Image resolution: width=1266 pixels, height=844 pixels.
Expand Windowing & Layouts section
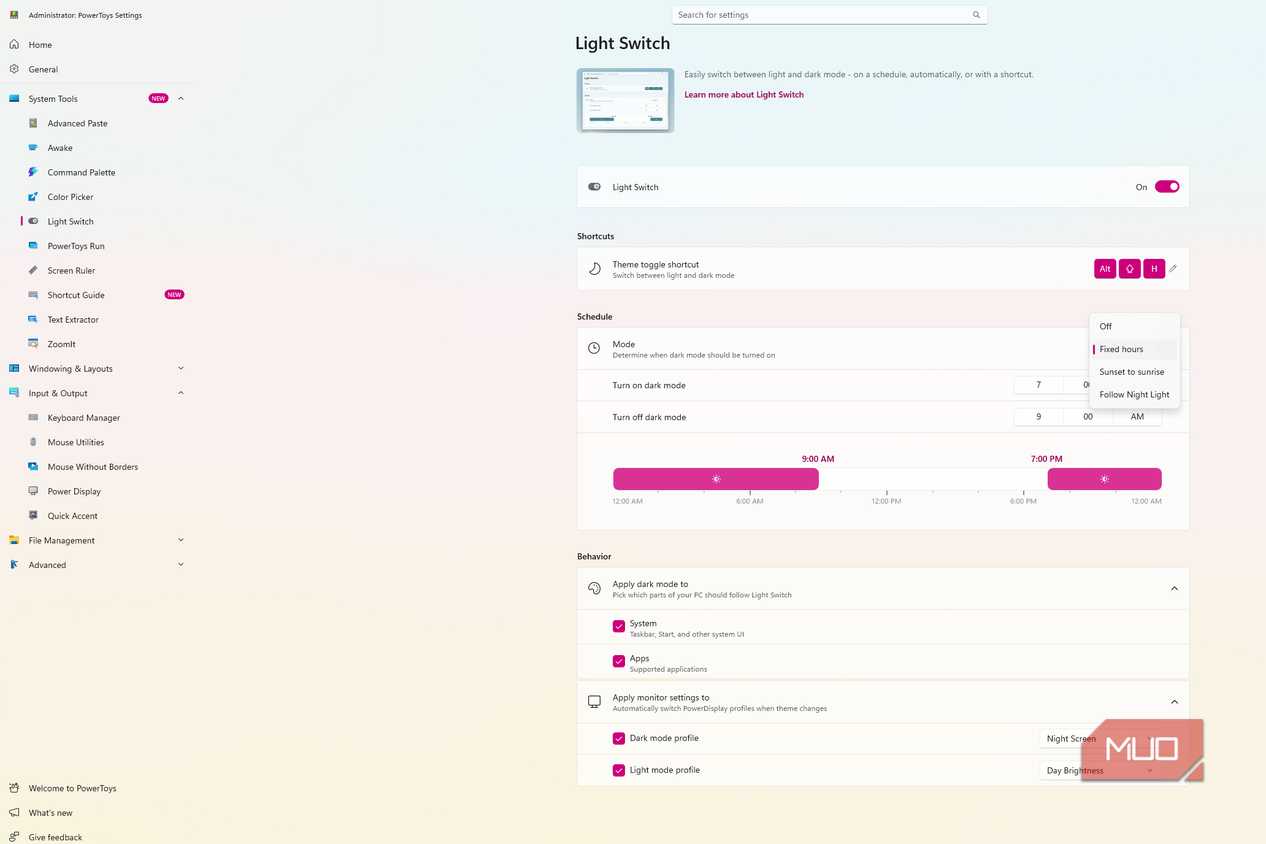coord(181,369)
